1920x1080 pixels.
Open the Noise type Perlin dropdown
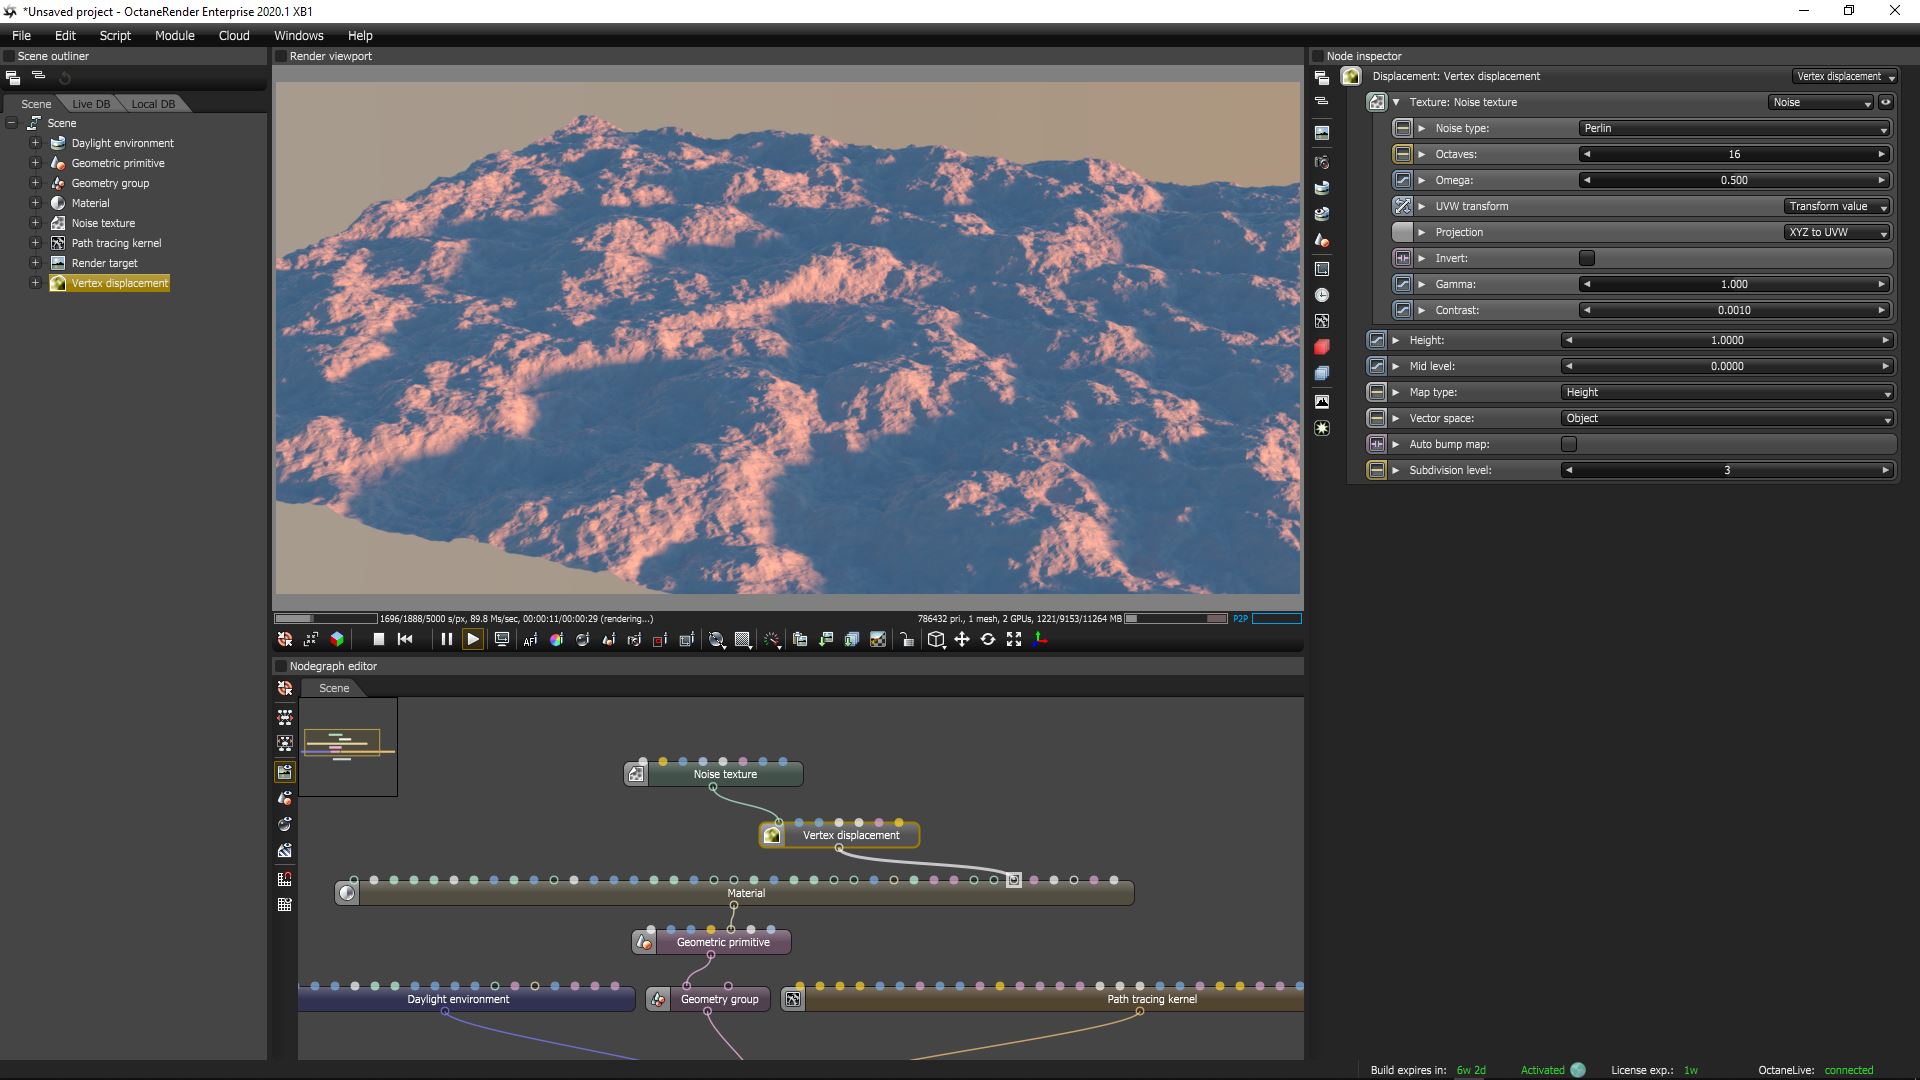[x=1734, y=128]
